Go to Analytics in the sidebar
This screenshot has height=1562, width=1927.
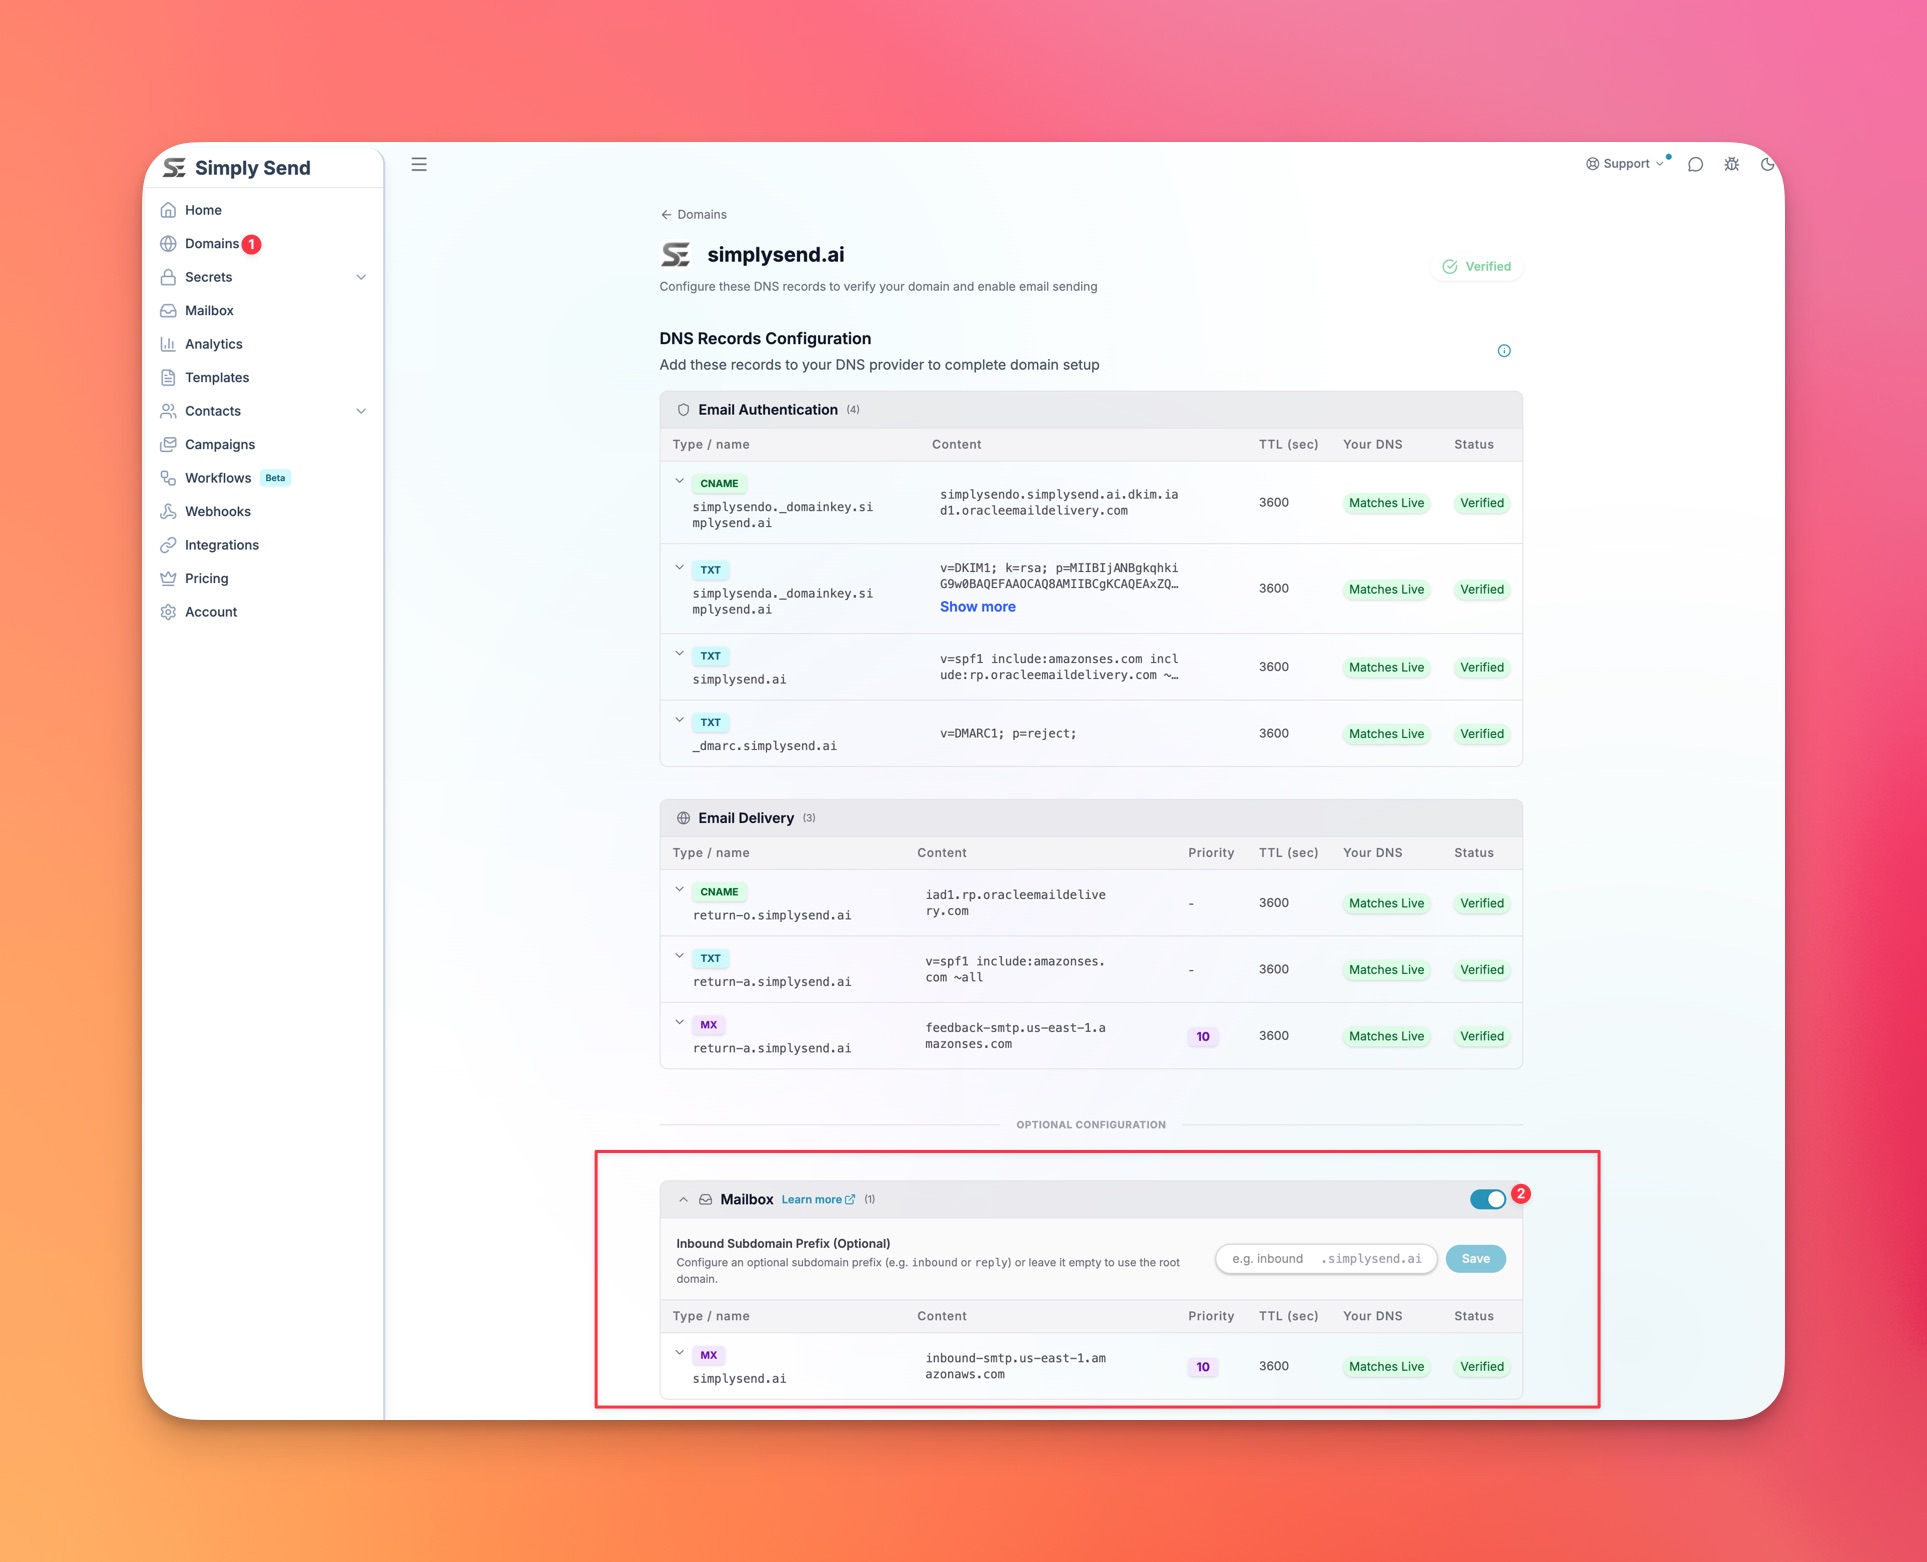pos(213,344)
